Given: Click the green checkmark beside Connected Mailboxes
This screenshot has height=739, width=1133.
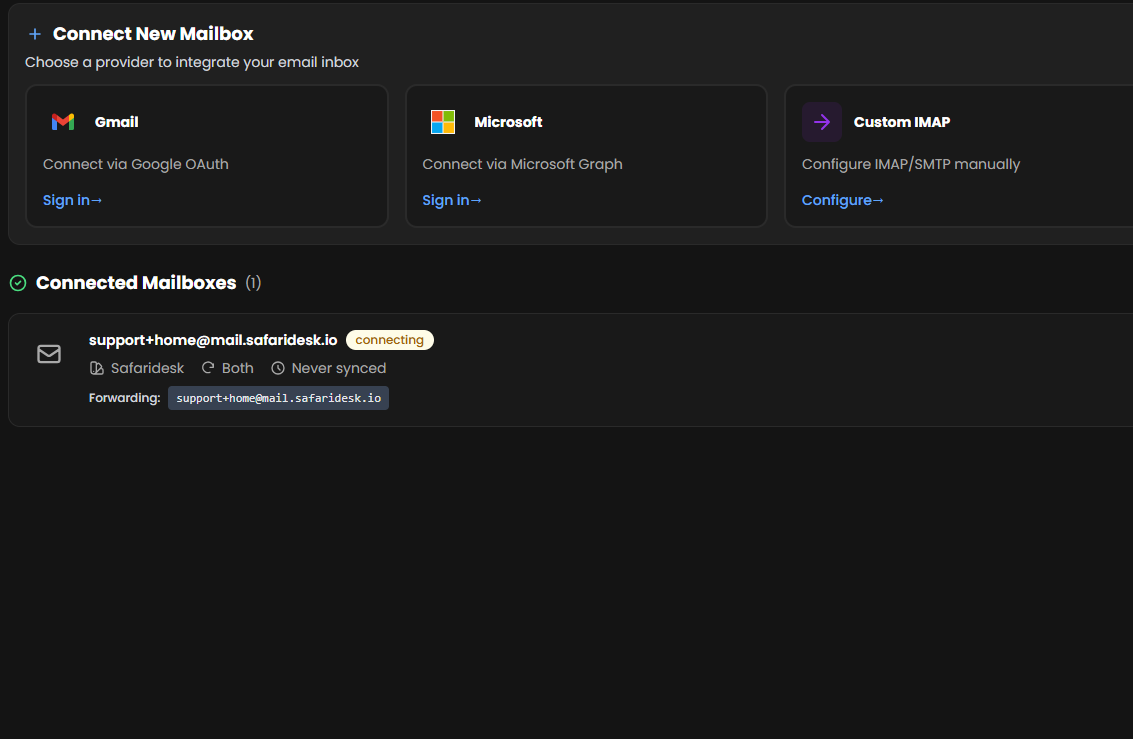Looking at the screenshot, I should coord(17,283).
